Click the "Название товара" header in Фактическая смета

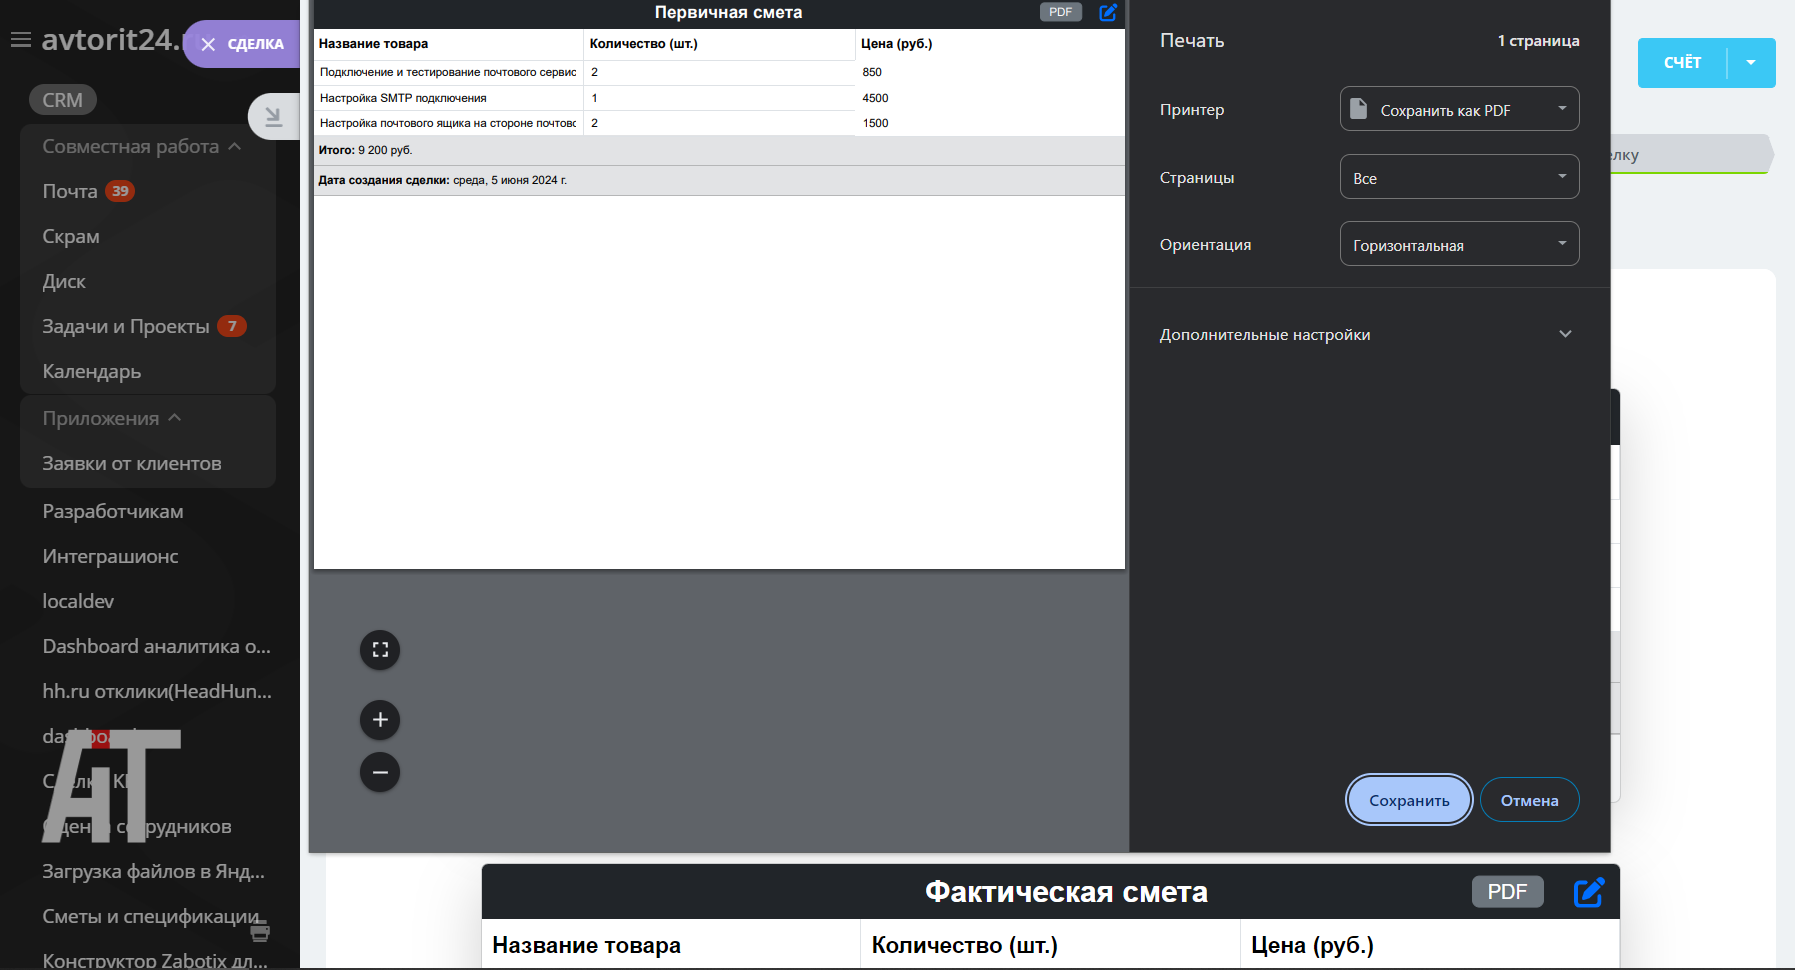point(586,945)
